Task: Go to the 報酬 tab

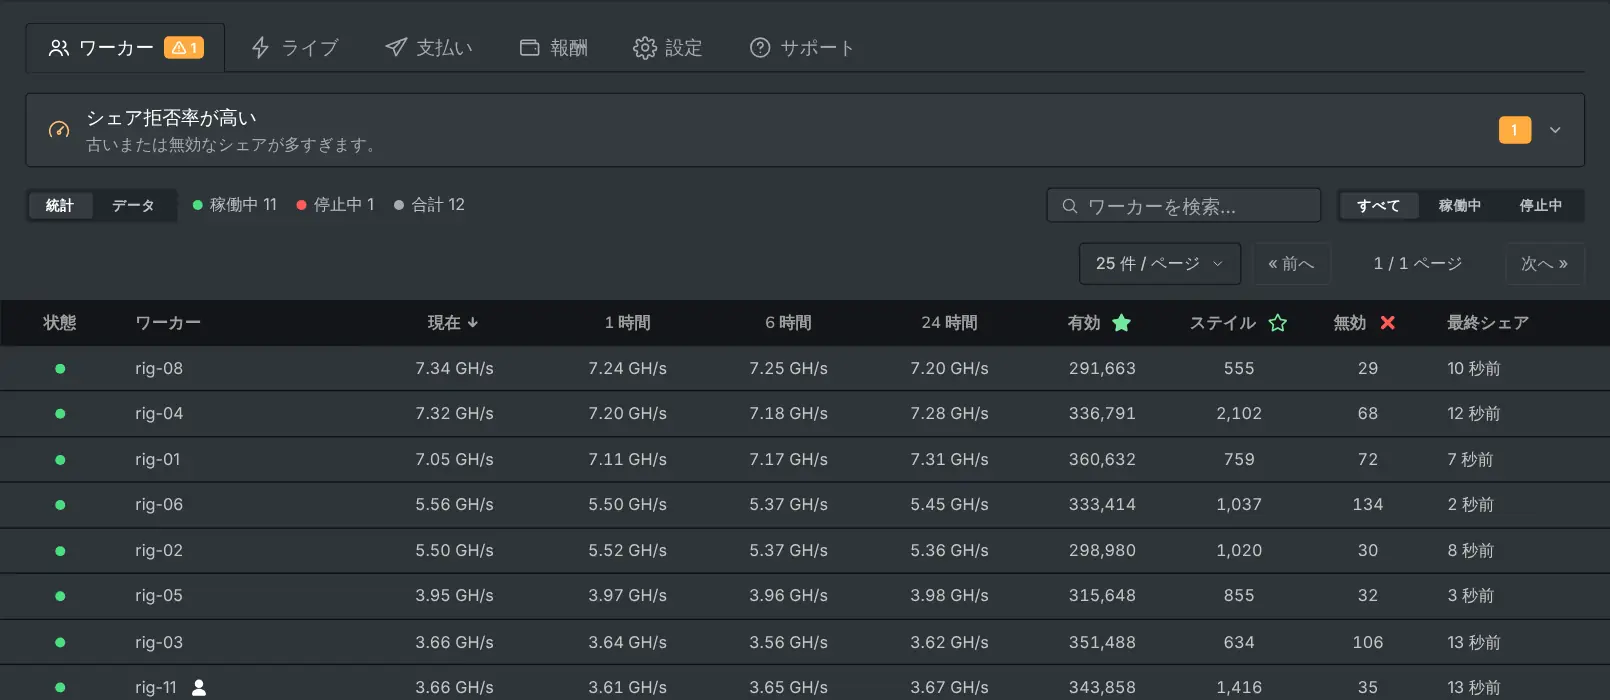Action: point(553,48)
